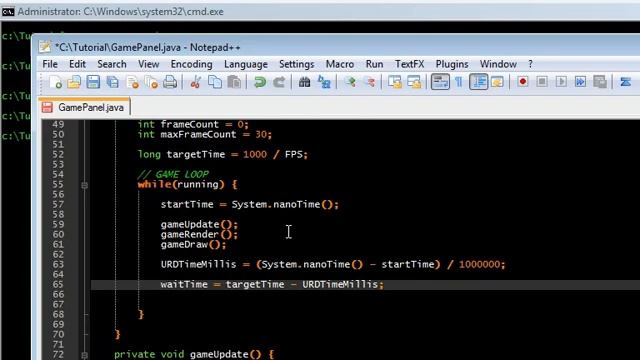Toggle Show All Characters pilcrow icon
Viewport: 640px width, 360px height.
pos(459,82)
